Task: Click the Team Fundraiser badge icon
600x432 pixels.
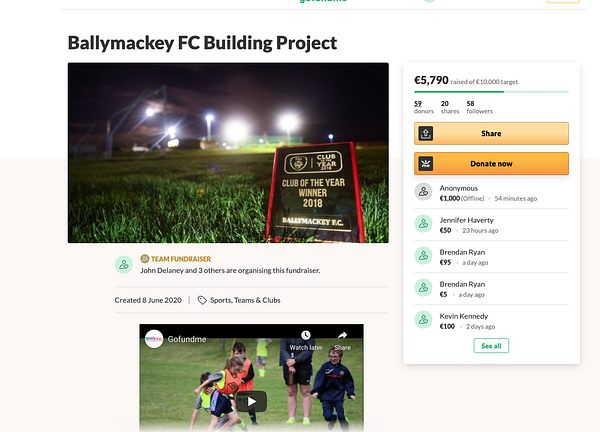Action: (x=145, y=259)
